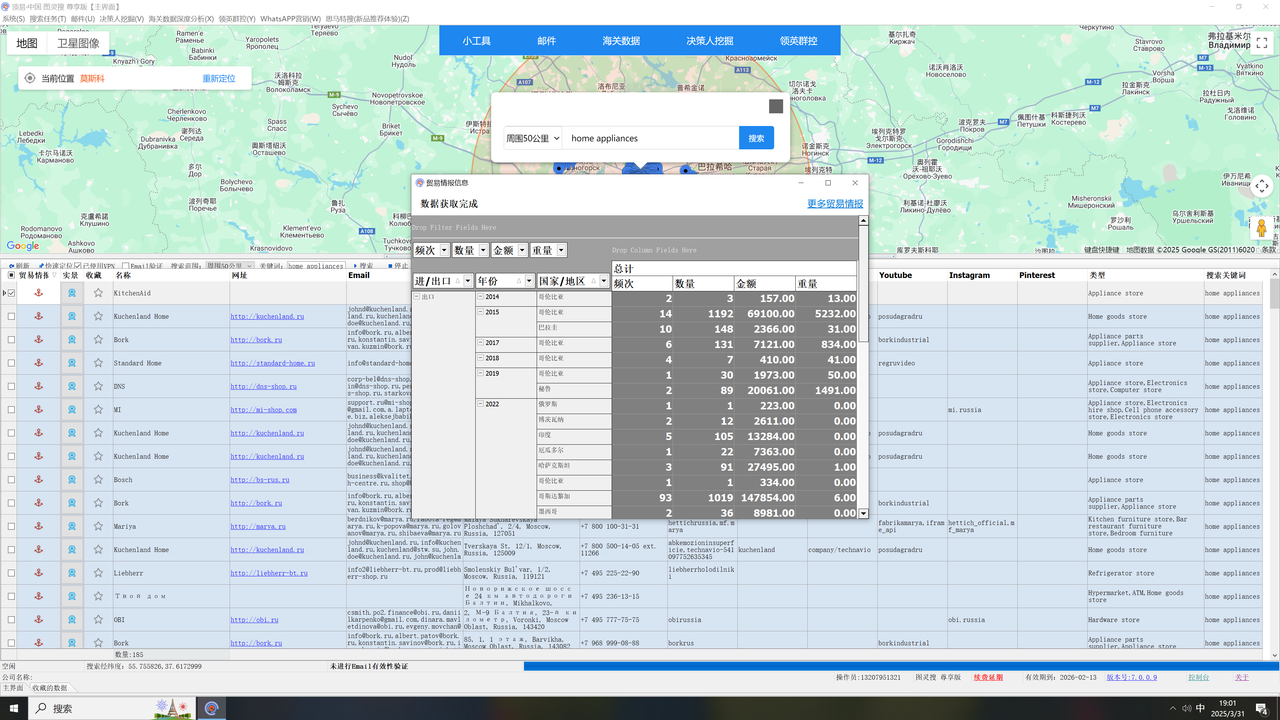Viewport: 1280px width, 720px height.
Task: Click in the home appliances search field
Action: 650,138
